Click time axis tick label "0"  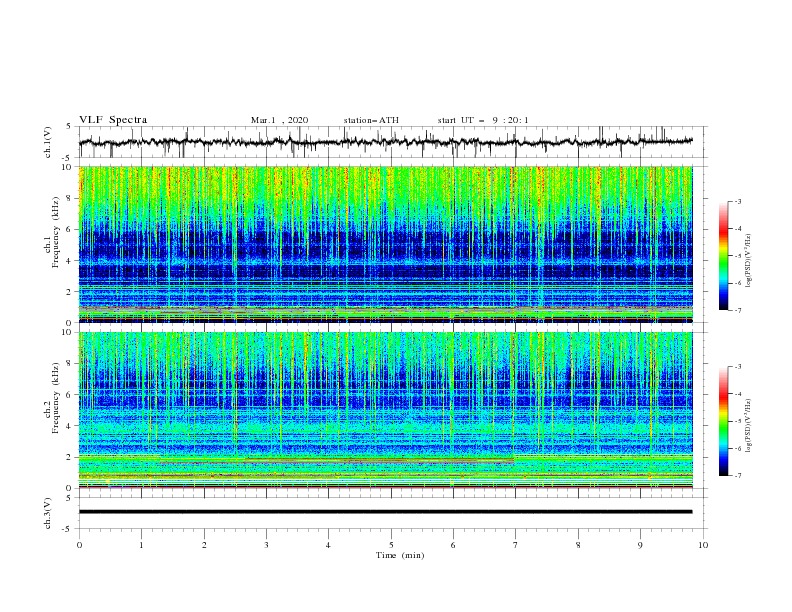tap(79, 545)
